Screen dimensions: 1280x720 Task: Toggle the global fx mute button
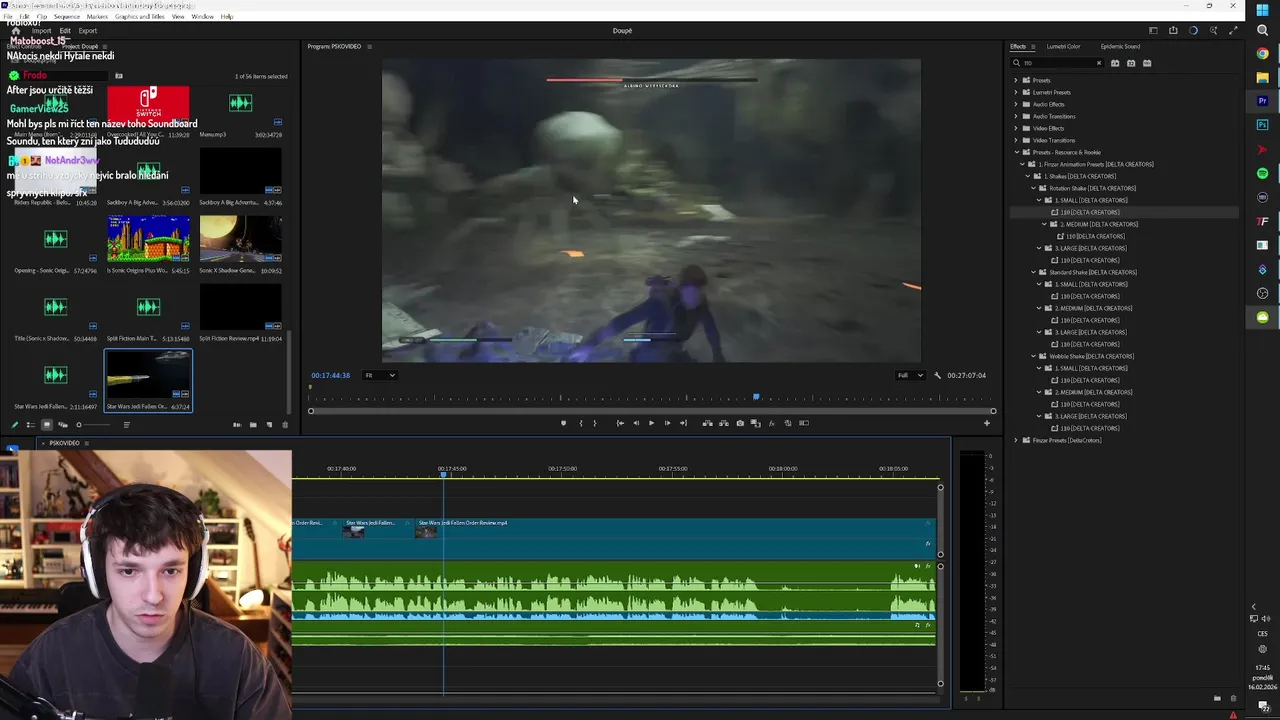coord(771,423)
